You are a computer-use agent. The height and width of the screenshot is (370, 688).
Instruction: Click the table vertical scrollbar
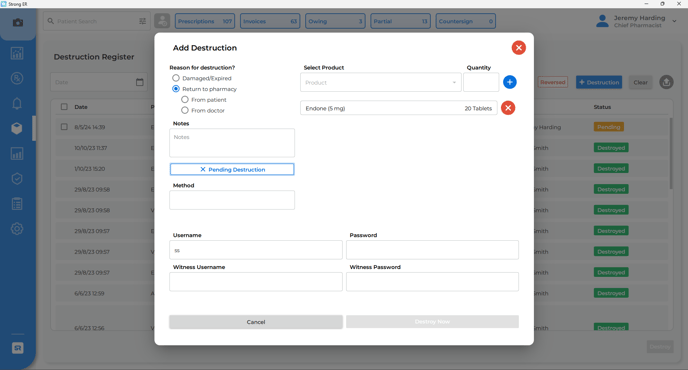[x=670, y=154]
